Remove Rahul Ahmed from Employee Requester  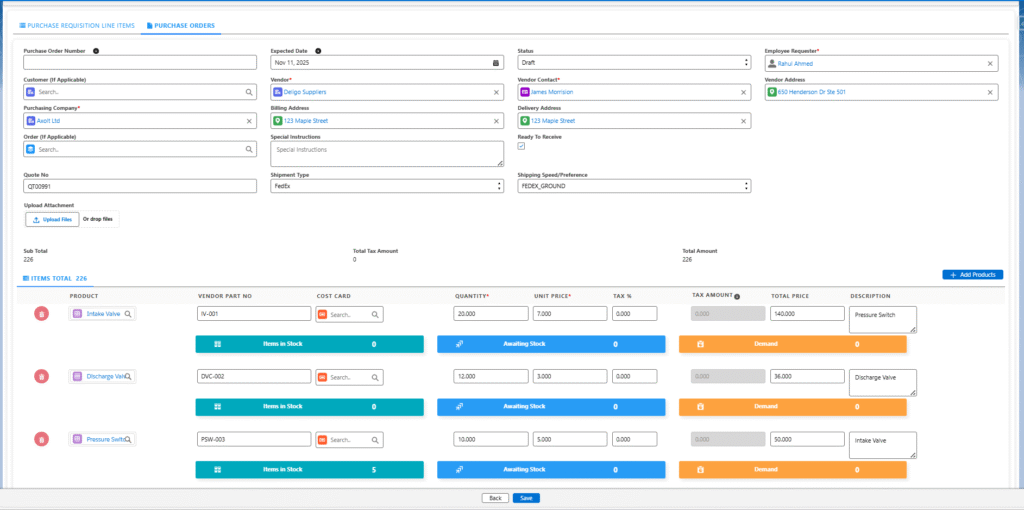[990, 63]
